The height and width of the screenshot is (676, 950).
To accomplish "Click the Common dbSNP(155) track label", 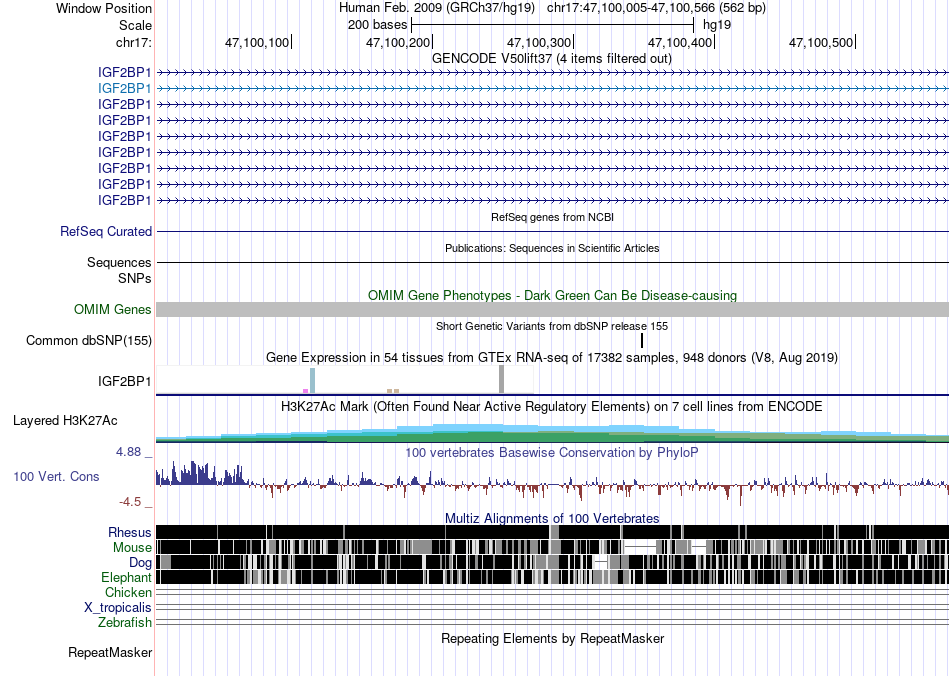I will click(89, 340).
